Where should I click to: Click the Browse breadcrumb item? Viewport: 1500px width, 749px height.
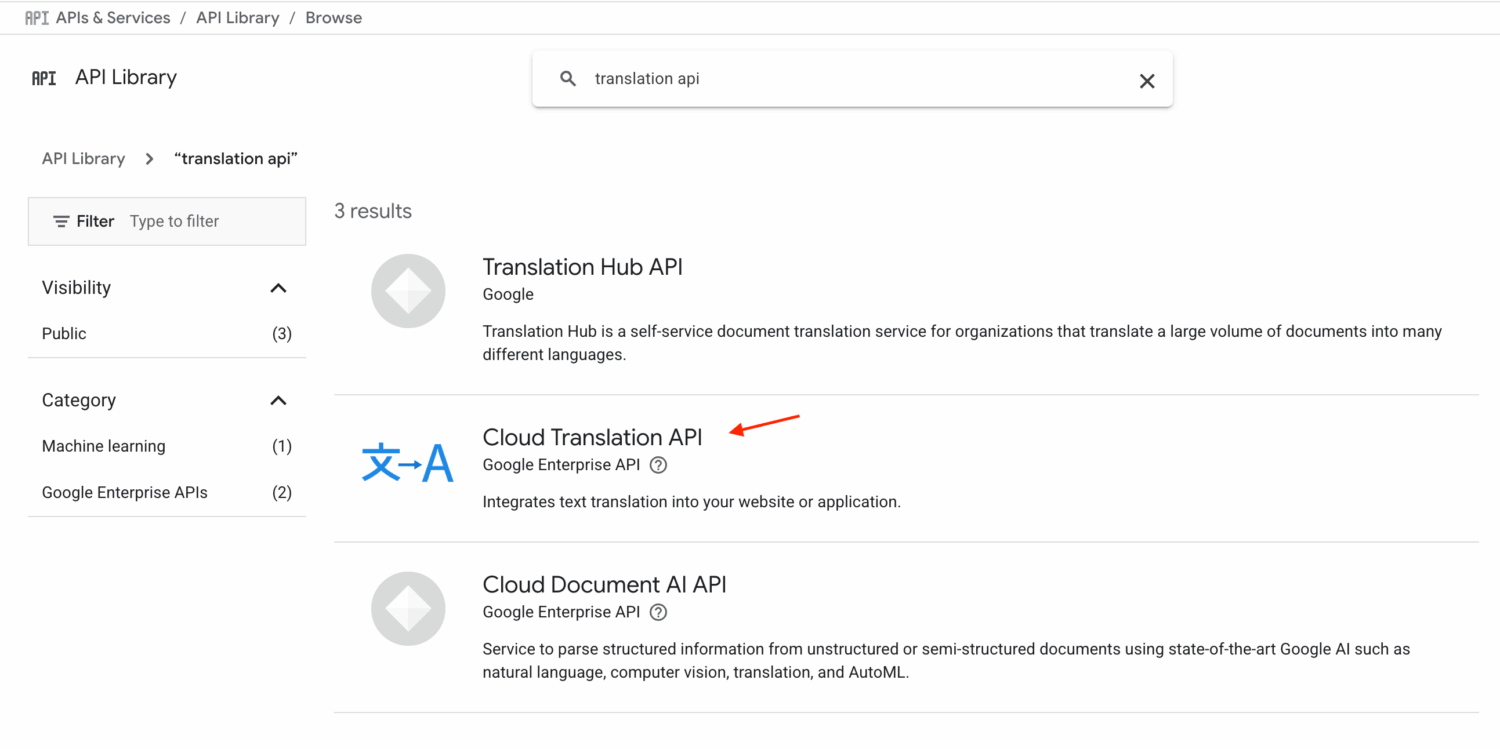coord(334,18)
